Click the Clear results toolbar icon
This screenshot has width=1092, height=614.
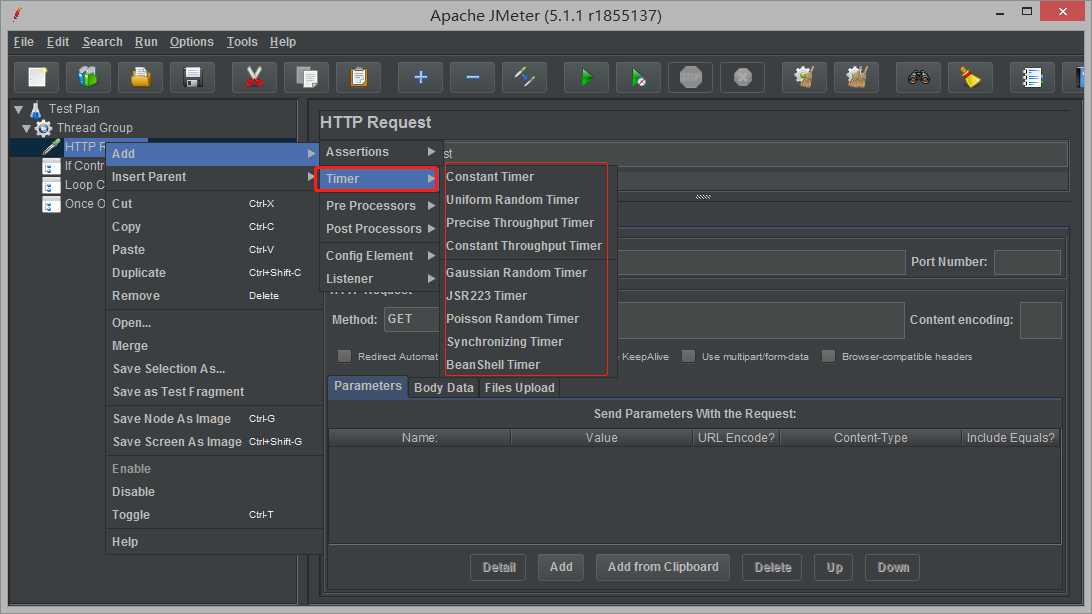tap(804, 77)
